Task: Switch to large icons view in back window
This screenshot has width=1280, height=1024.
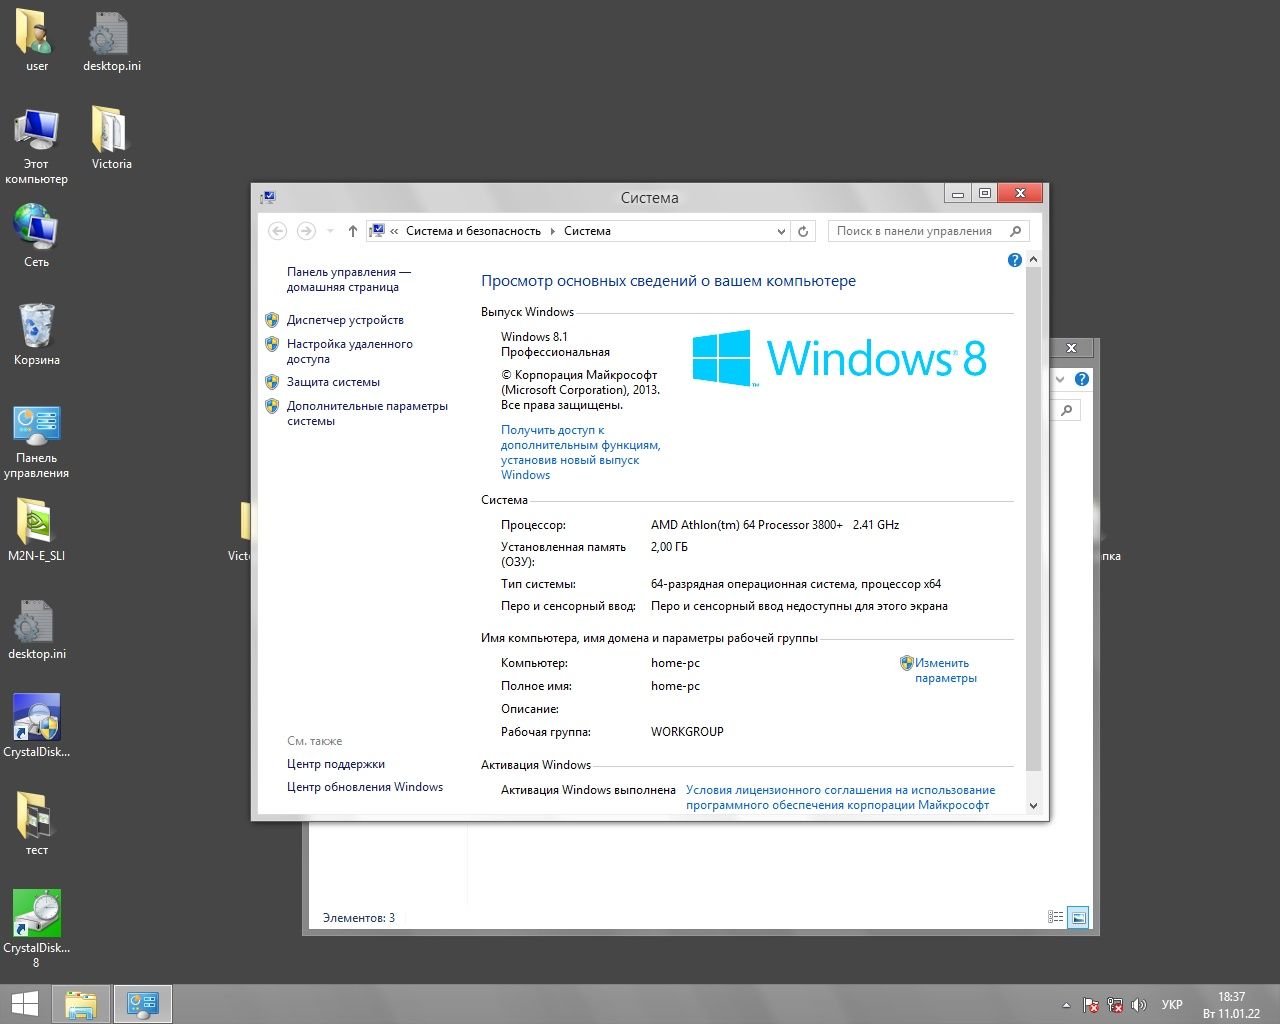Action: click(x=1078, y=917)
